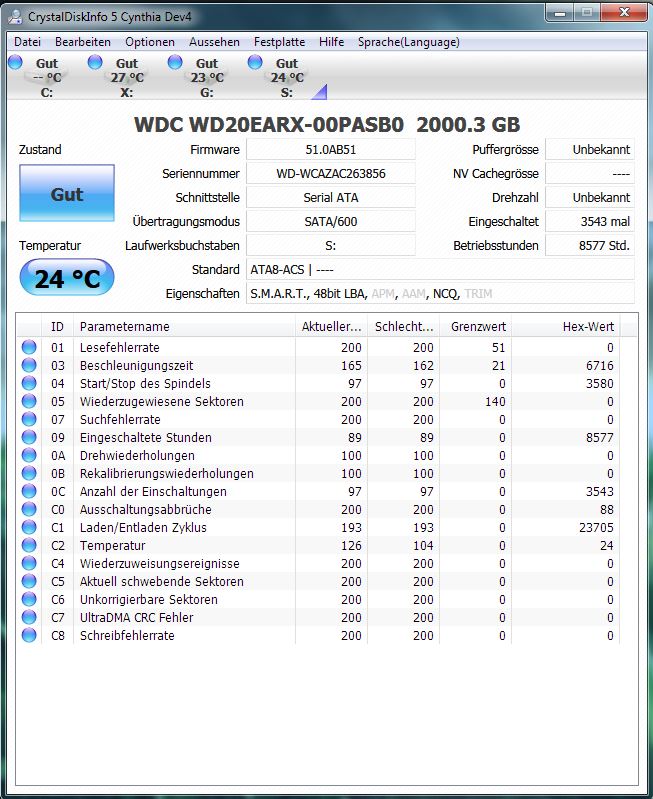Click the Übertragungsmodus field SATA/600
Screen dimensions: 653x799
point(331,222)
